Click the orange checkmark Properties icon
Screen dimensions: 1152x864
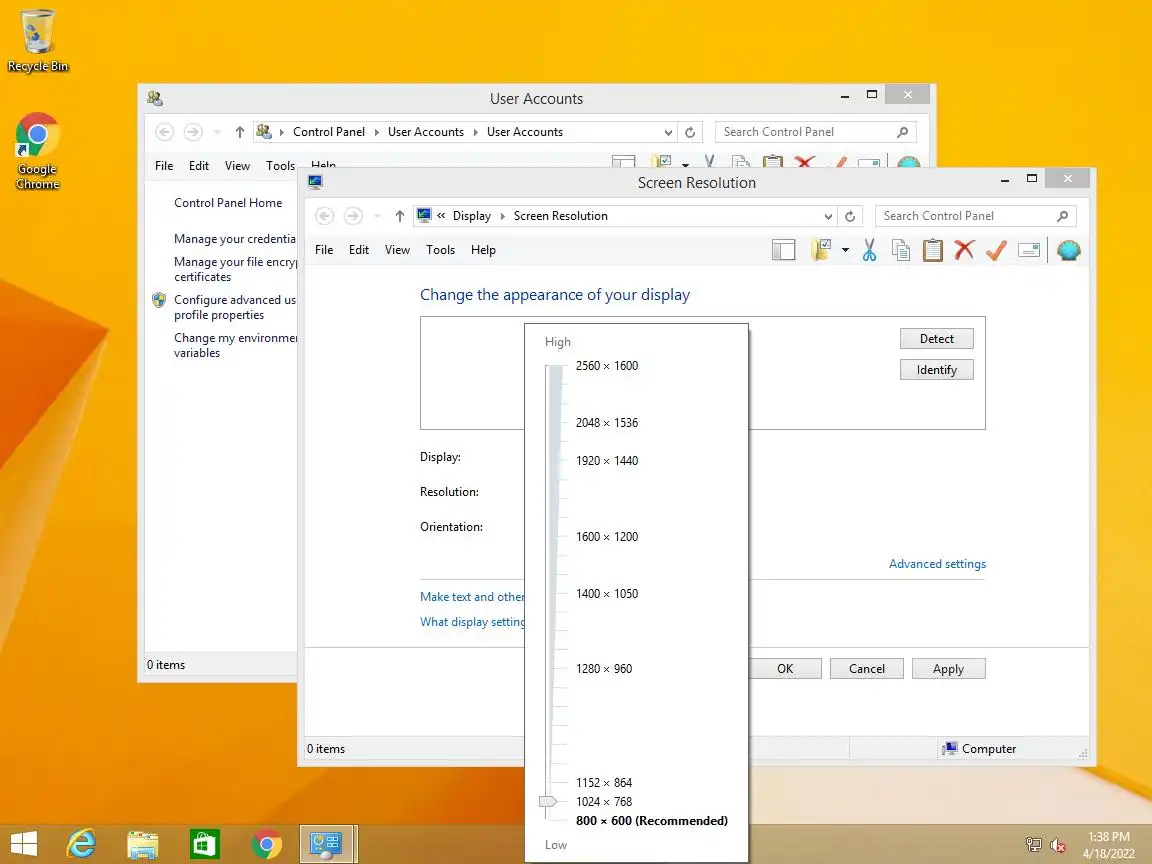click(996, 251)
